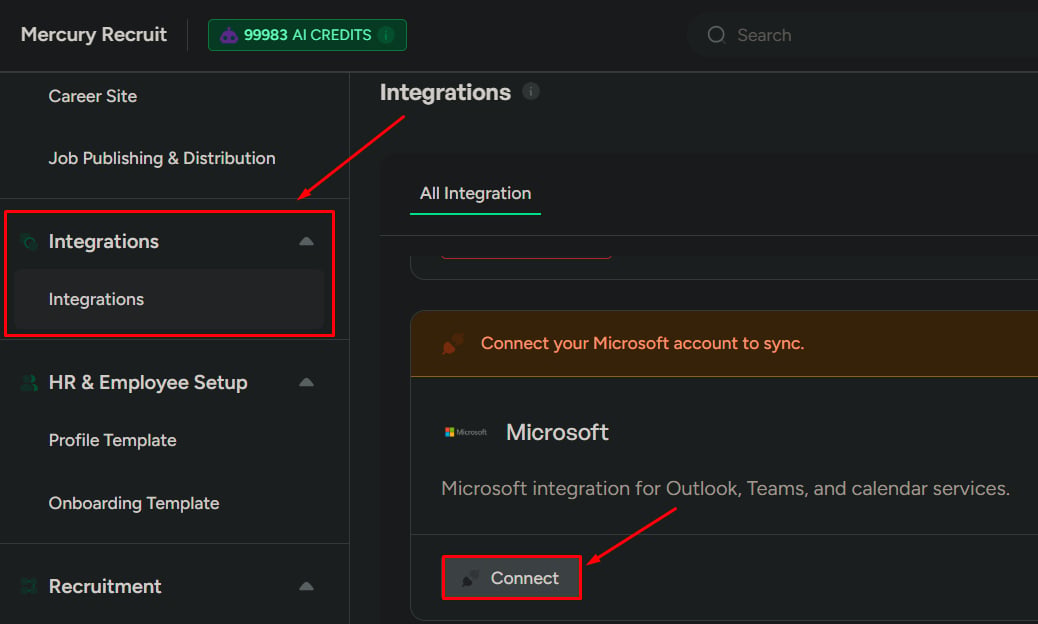
Task: Collapse the Integrations sidebar section
Action: point(306,242)
